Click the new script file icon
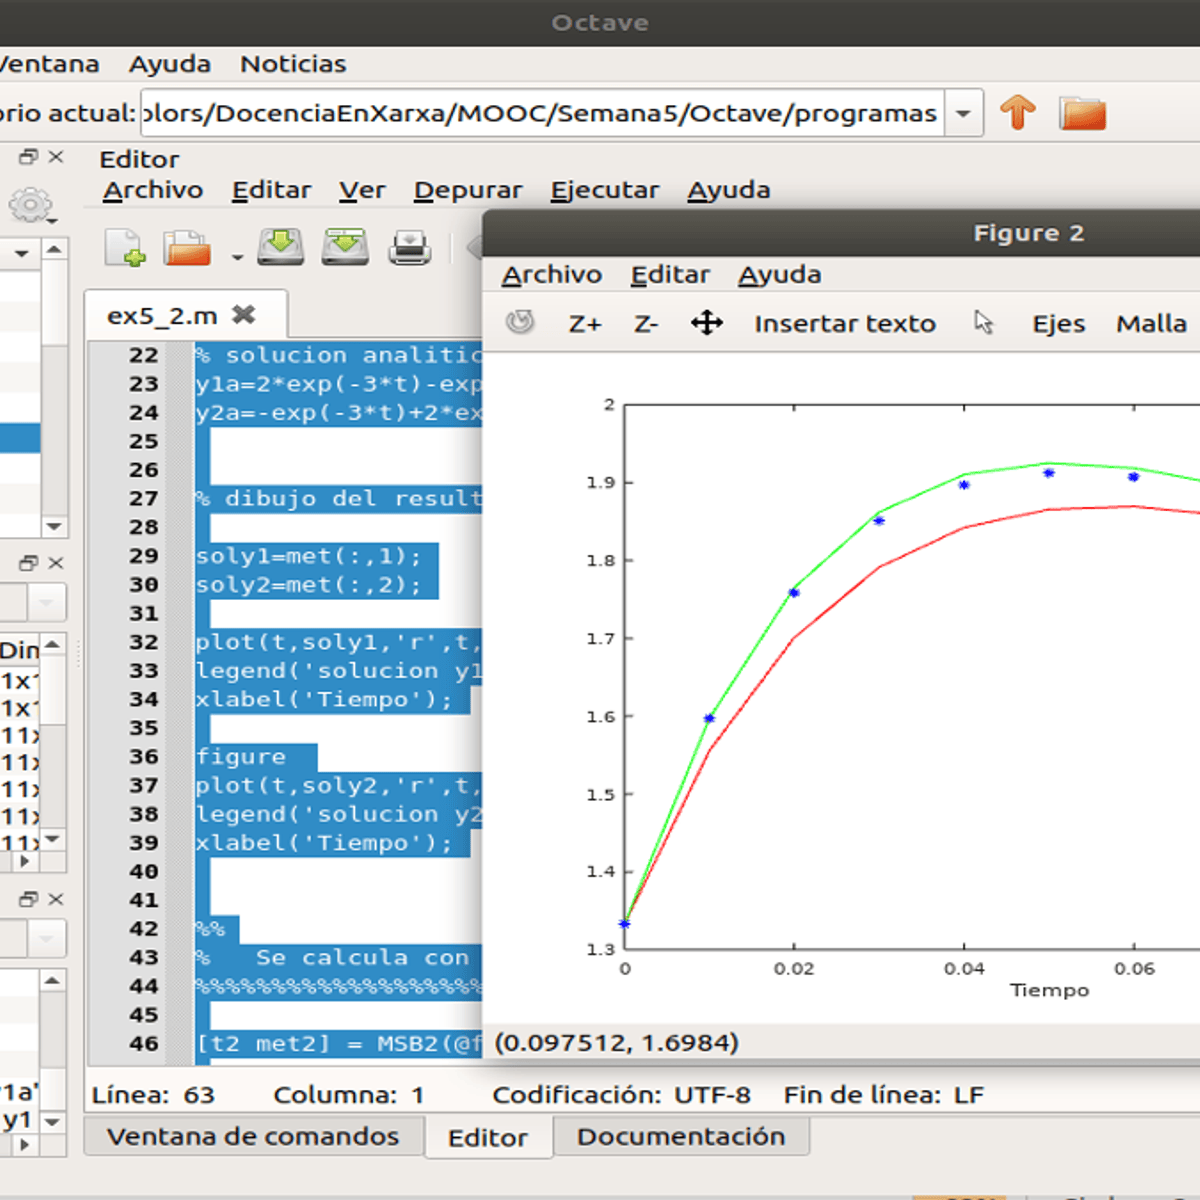Image resolution: width=1200 pixels, height=1200 pixels. click(125, 247)
